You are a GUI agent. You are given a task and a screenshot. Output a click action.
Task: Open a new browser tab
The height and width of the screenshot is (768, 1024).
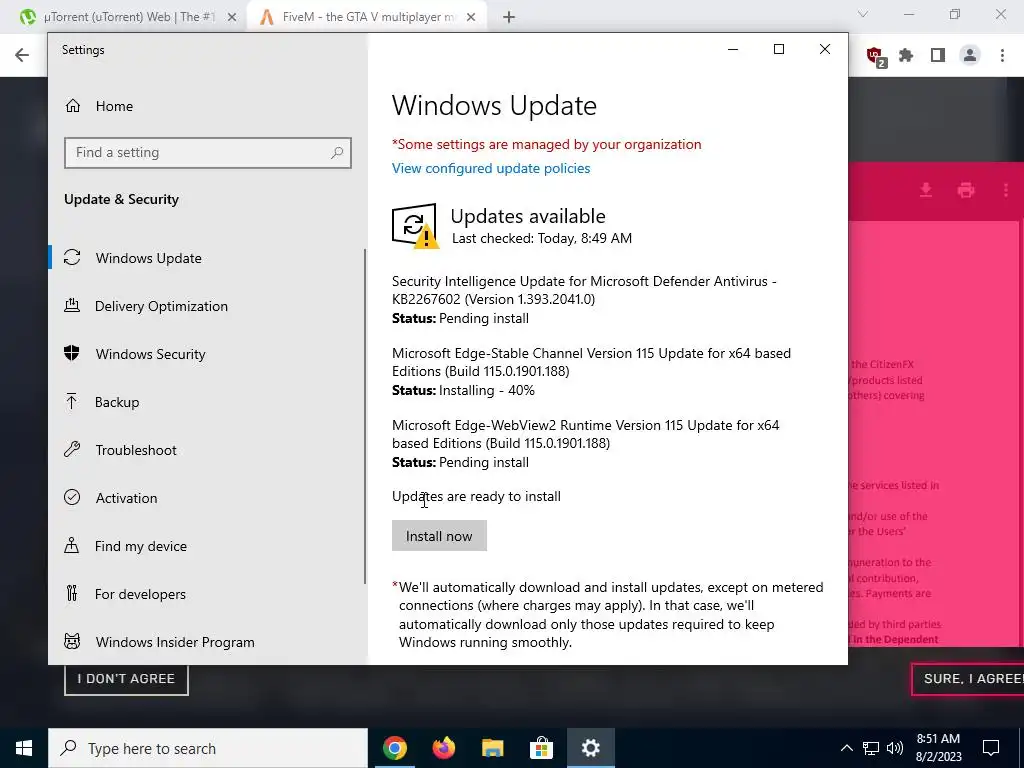coord(509,18)
